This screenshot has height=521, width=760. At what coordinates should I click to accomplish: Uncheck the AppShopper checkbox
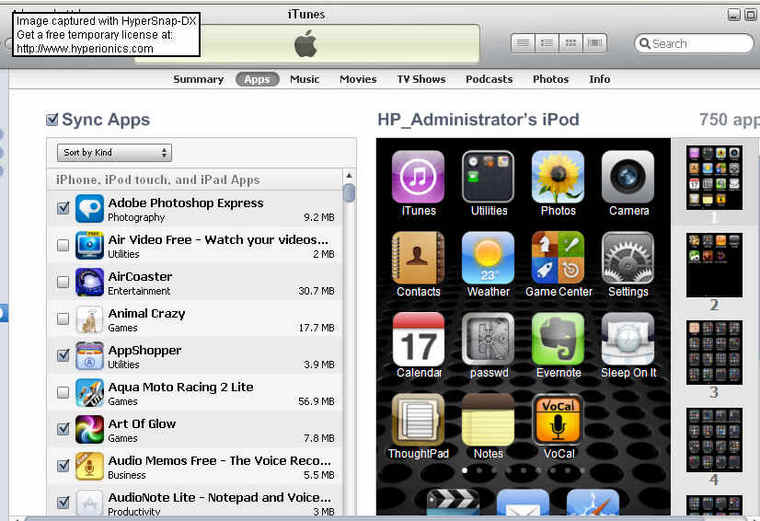[x=63, y=355]
